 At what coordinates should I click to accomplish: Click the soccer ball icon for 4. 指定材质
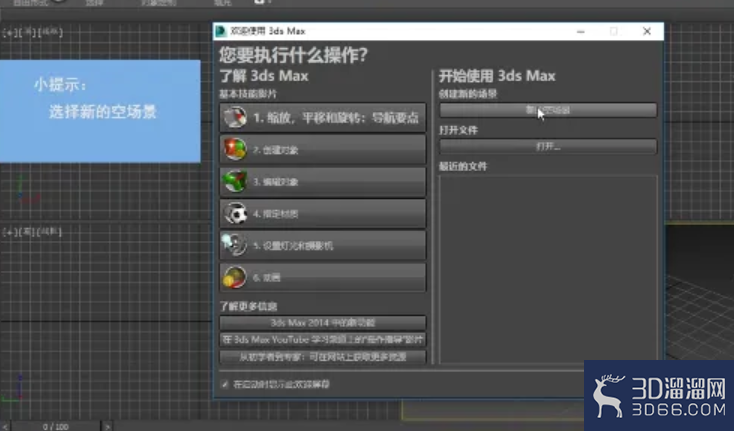[x=235, y=214]
